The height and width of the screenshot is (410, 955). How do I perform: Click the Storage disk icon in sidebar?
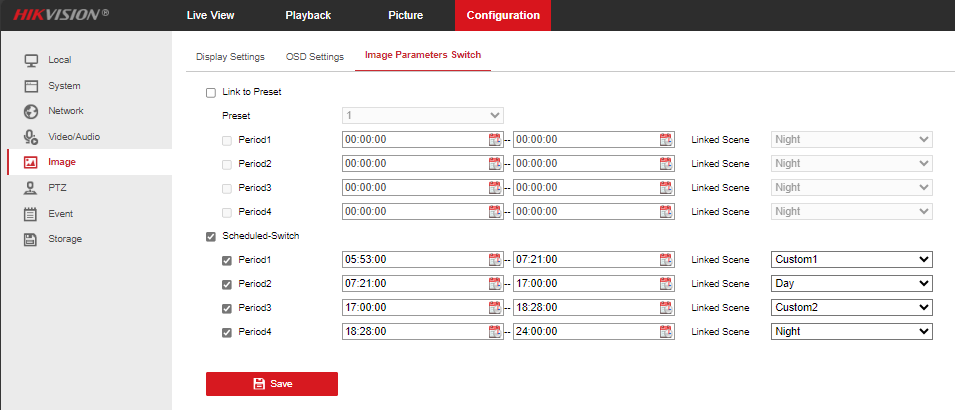click(x=31, y=239)
